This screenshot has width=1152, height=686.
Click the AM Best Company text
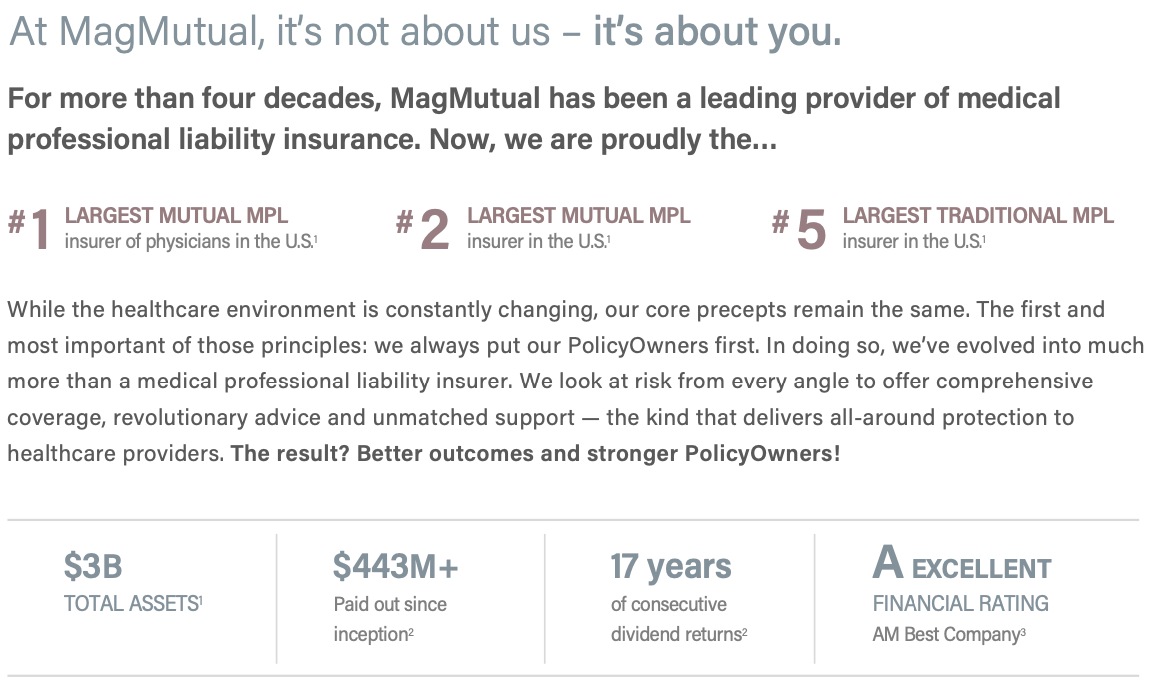[x=946, y=634]
